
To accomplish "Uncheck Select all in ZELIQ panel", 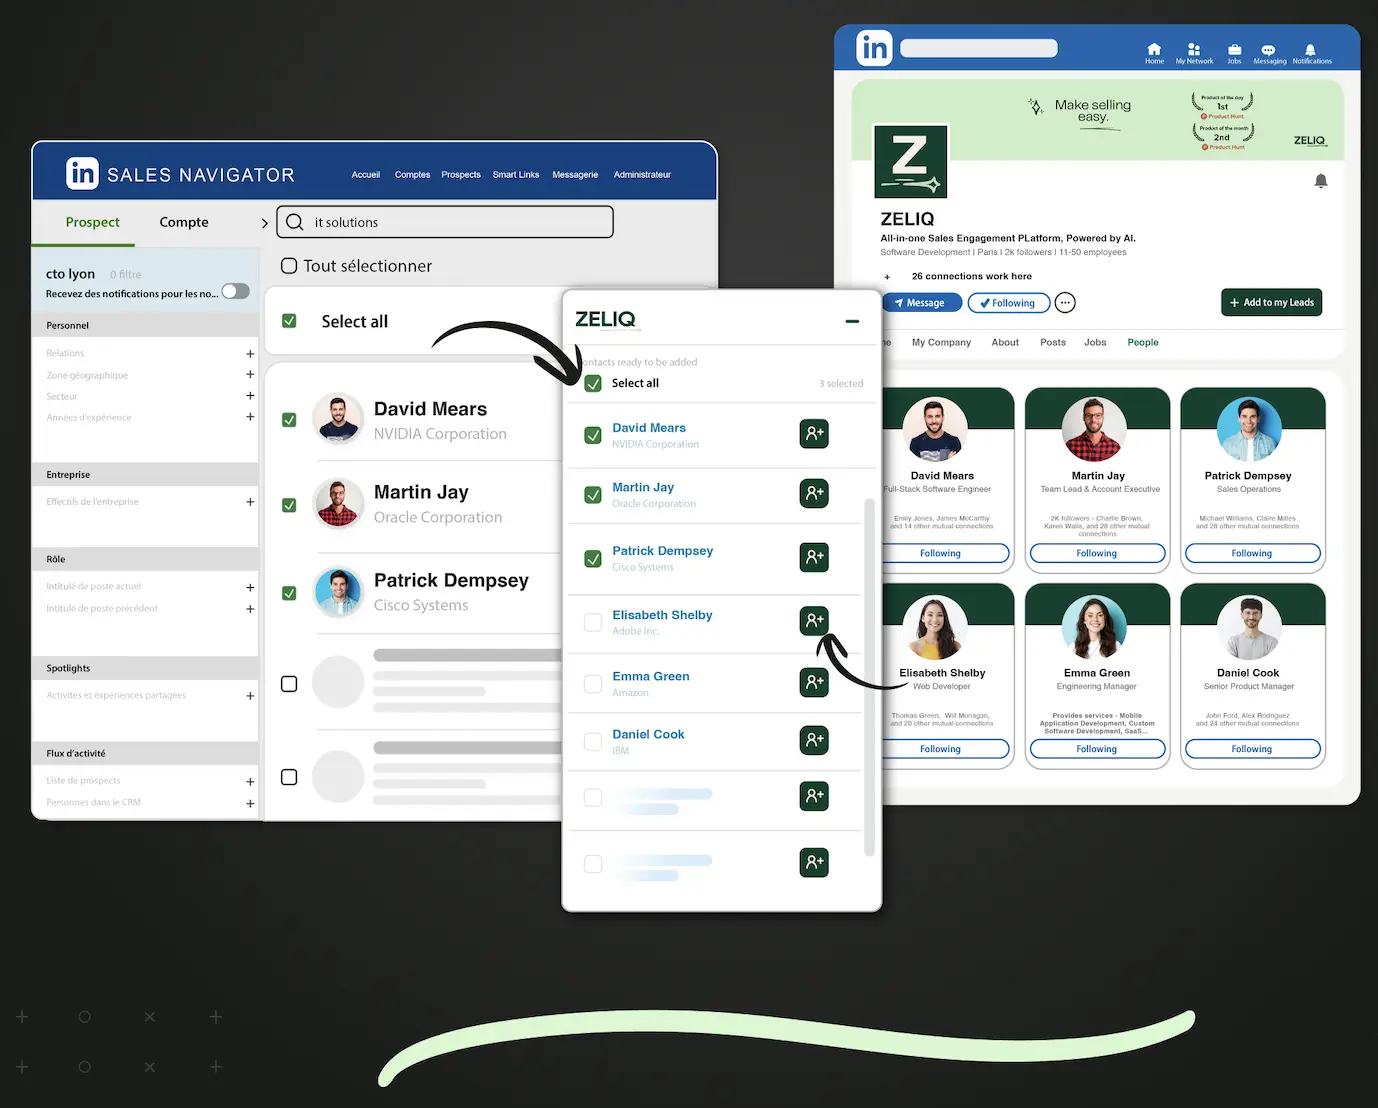I will coord(593,383).
